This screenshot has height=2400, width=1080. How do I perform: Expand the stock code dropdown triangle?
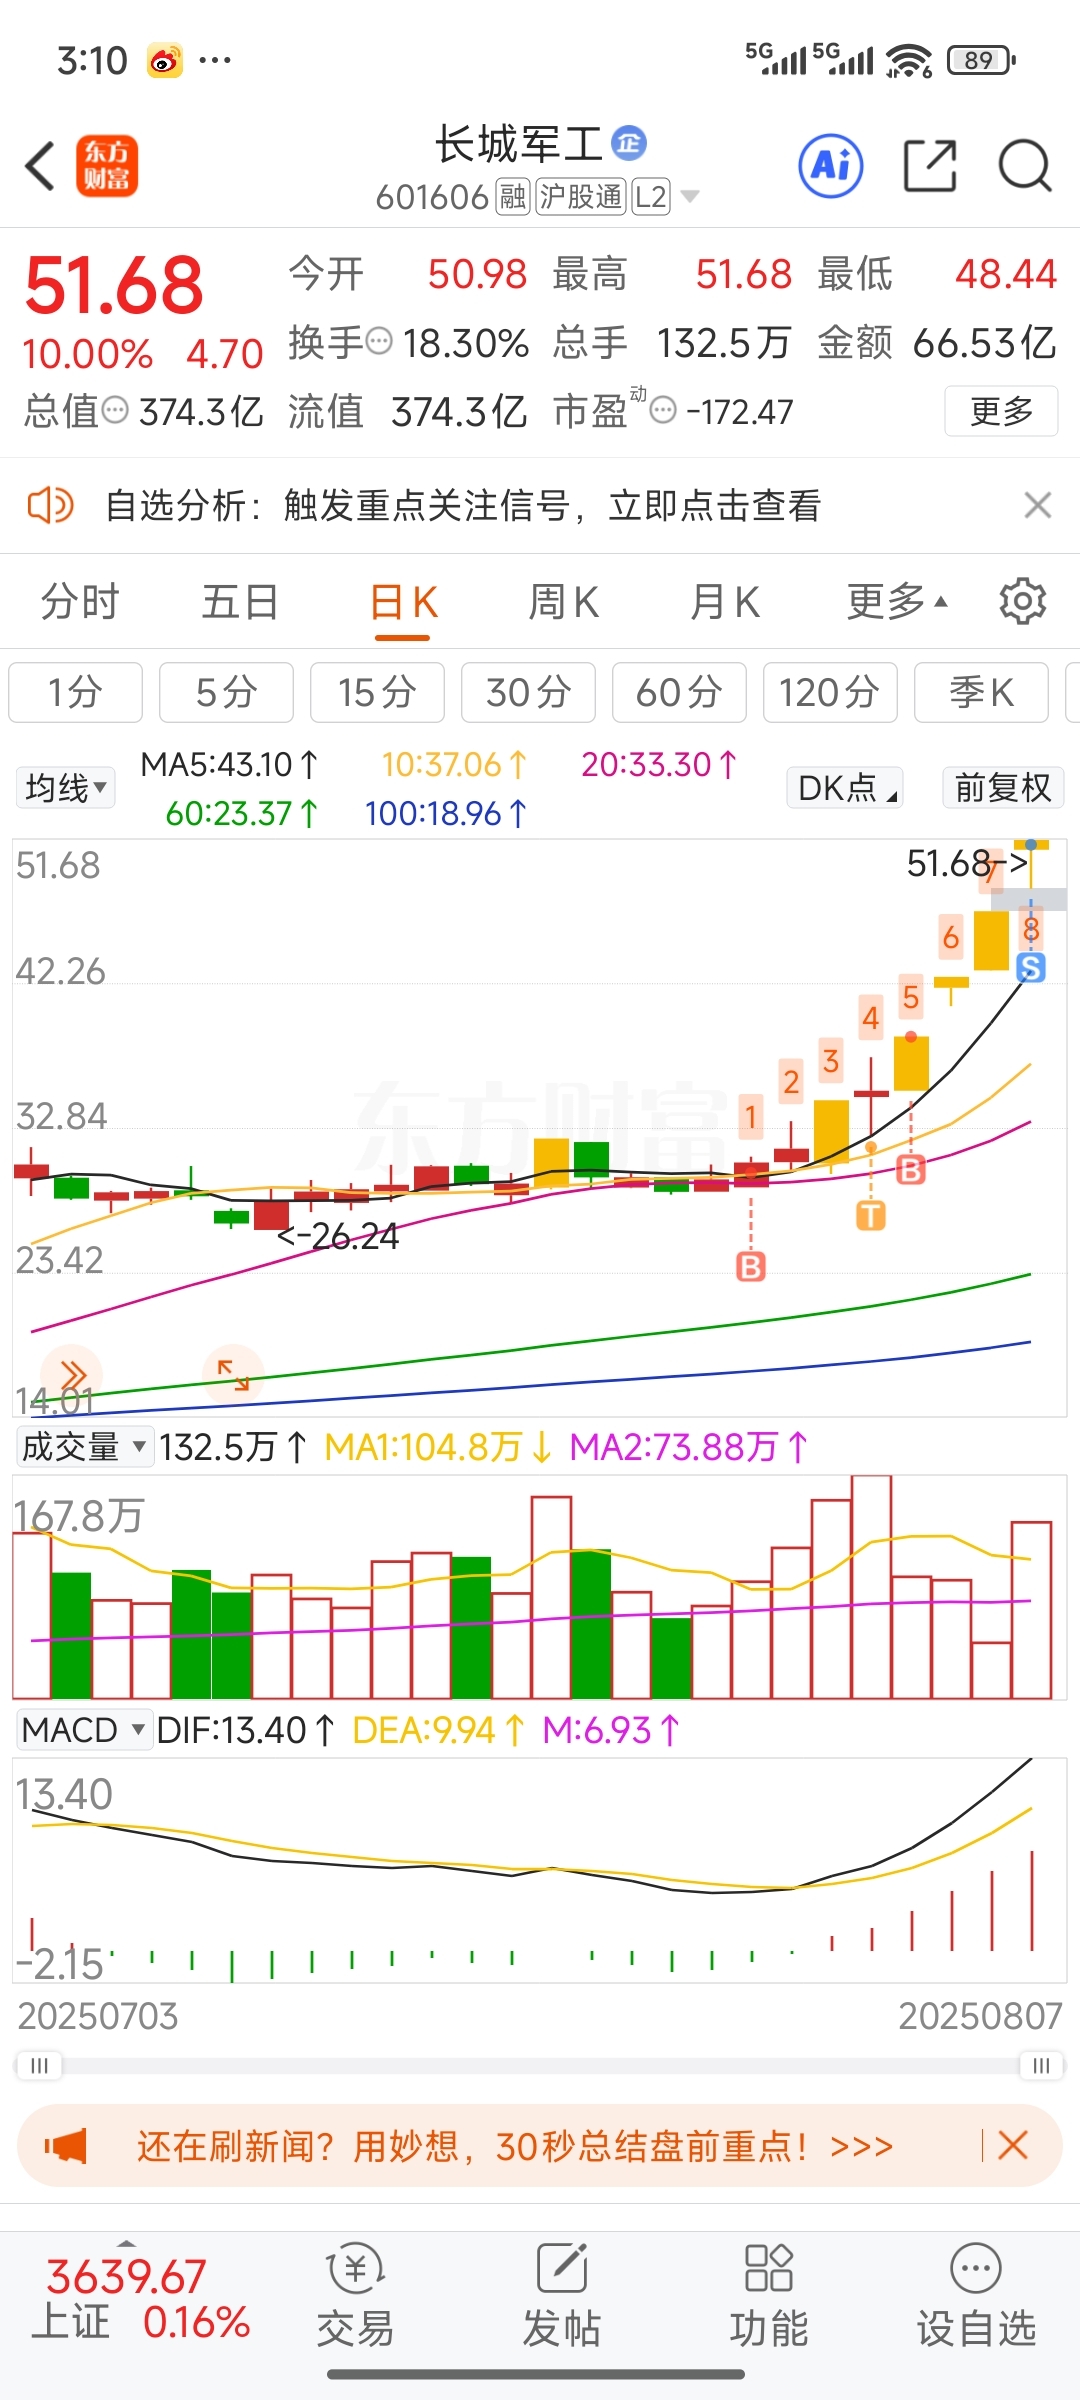coord(689,197)
